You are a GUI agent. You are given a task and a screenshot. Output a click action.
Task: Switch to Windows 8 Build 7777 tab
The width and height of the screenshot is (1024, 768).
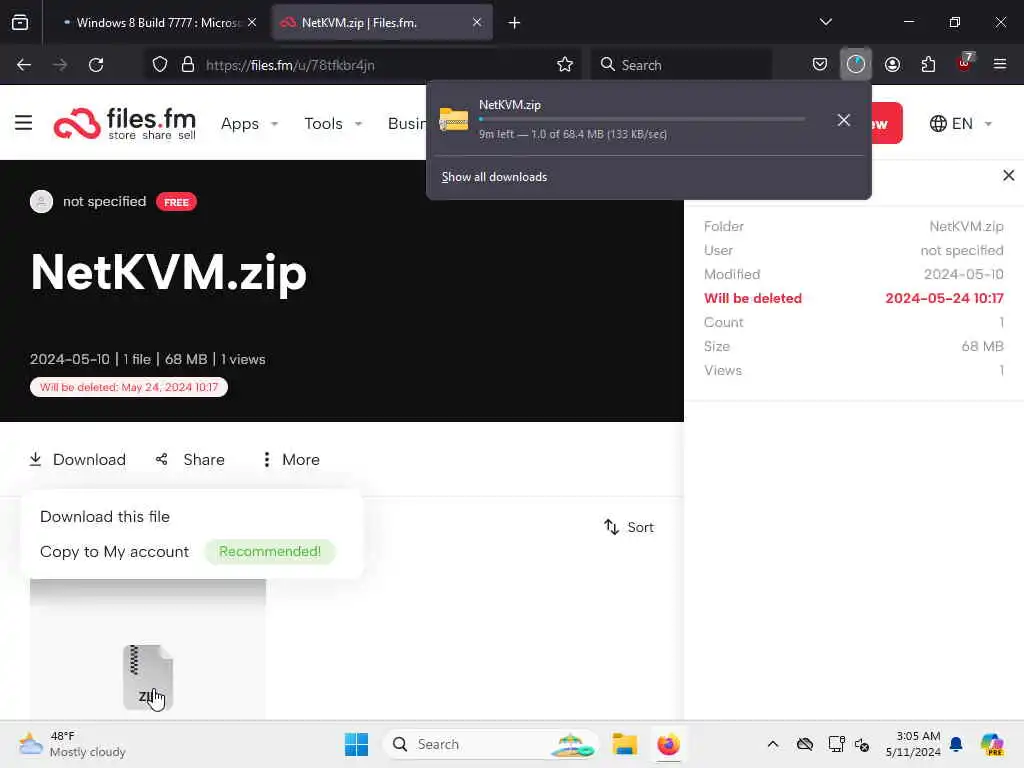tap(159, 22)
